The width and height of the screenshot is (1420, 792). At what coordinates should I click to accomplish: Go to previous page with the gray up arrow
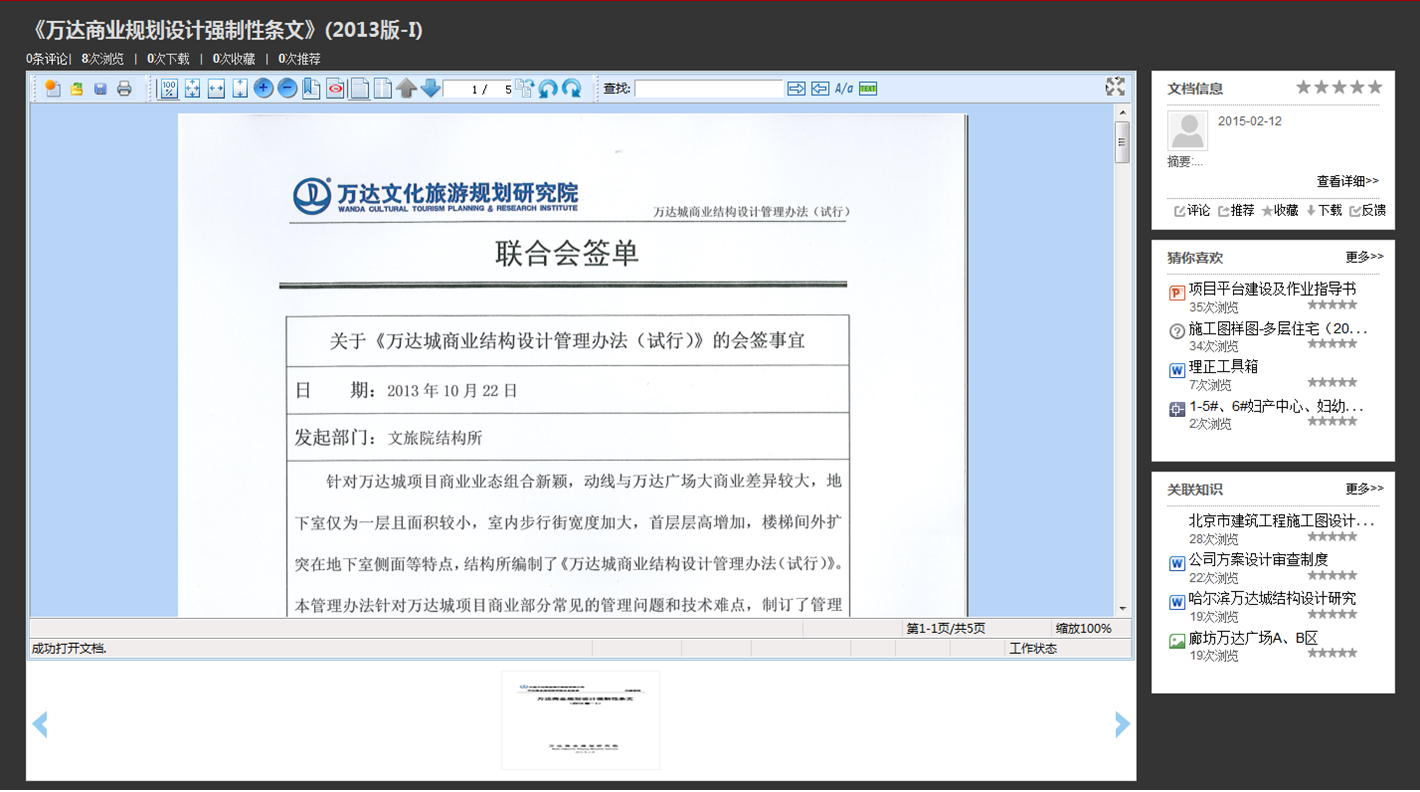click(406, 88)
